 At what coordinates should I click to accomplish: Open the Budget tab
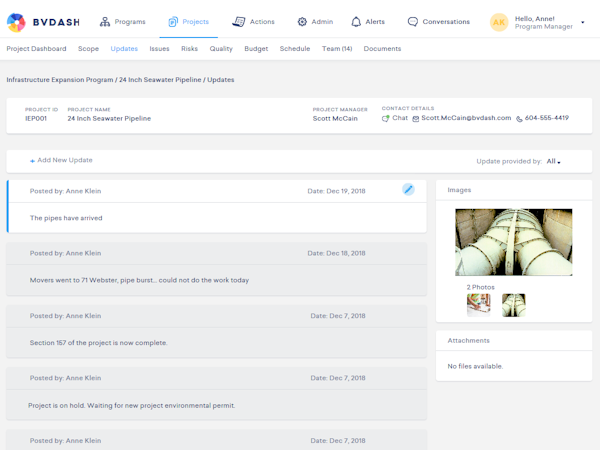256,48
